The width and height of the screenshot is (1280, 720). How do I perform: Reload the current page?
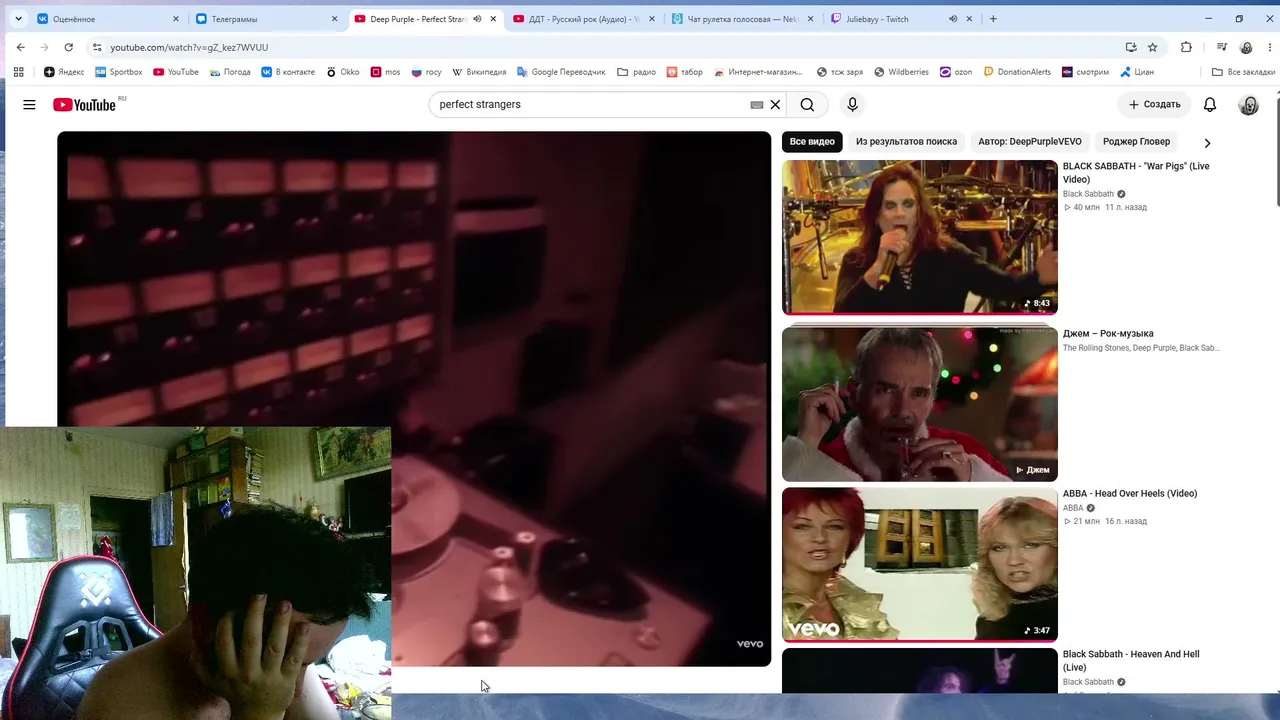click(x=68, y=47)
